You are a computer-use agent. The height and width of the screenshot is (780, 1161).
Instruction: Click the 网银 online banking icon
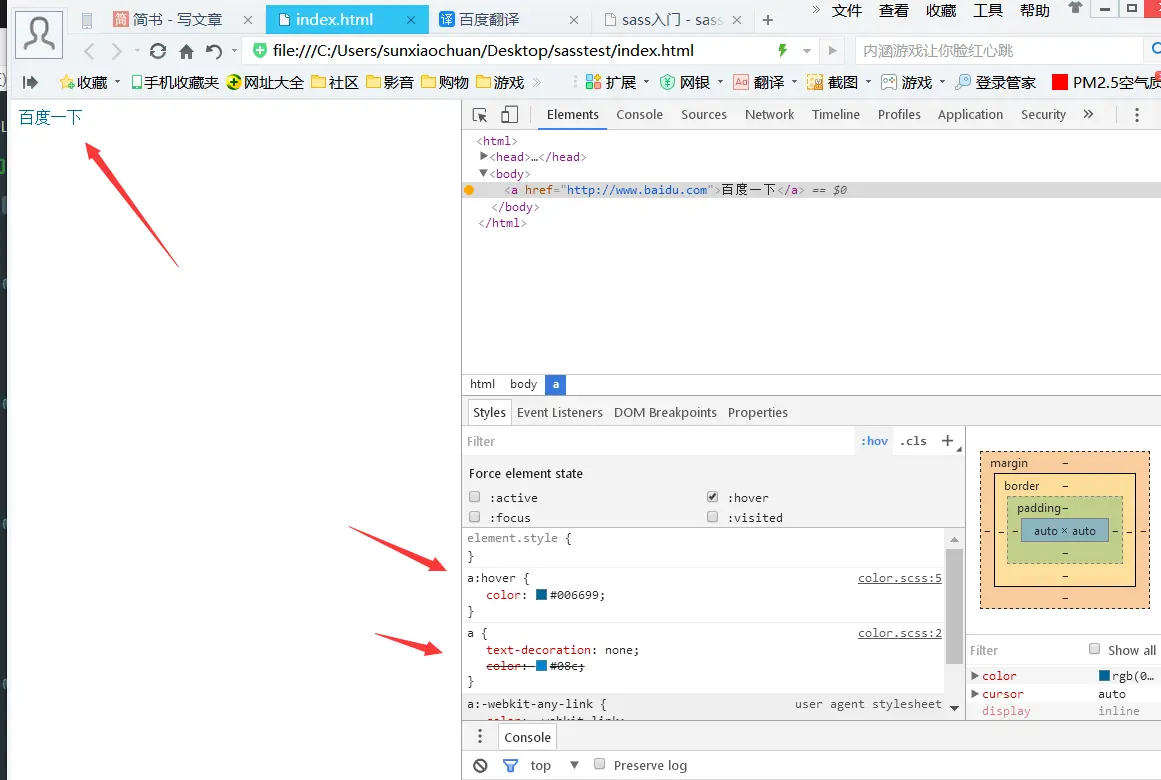pos(685,82)
